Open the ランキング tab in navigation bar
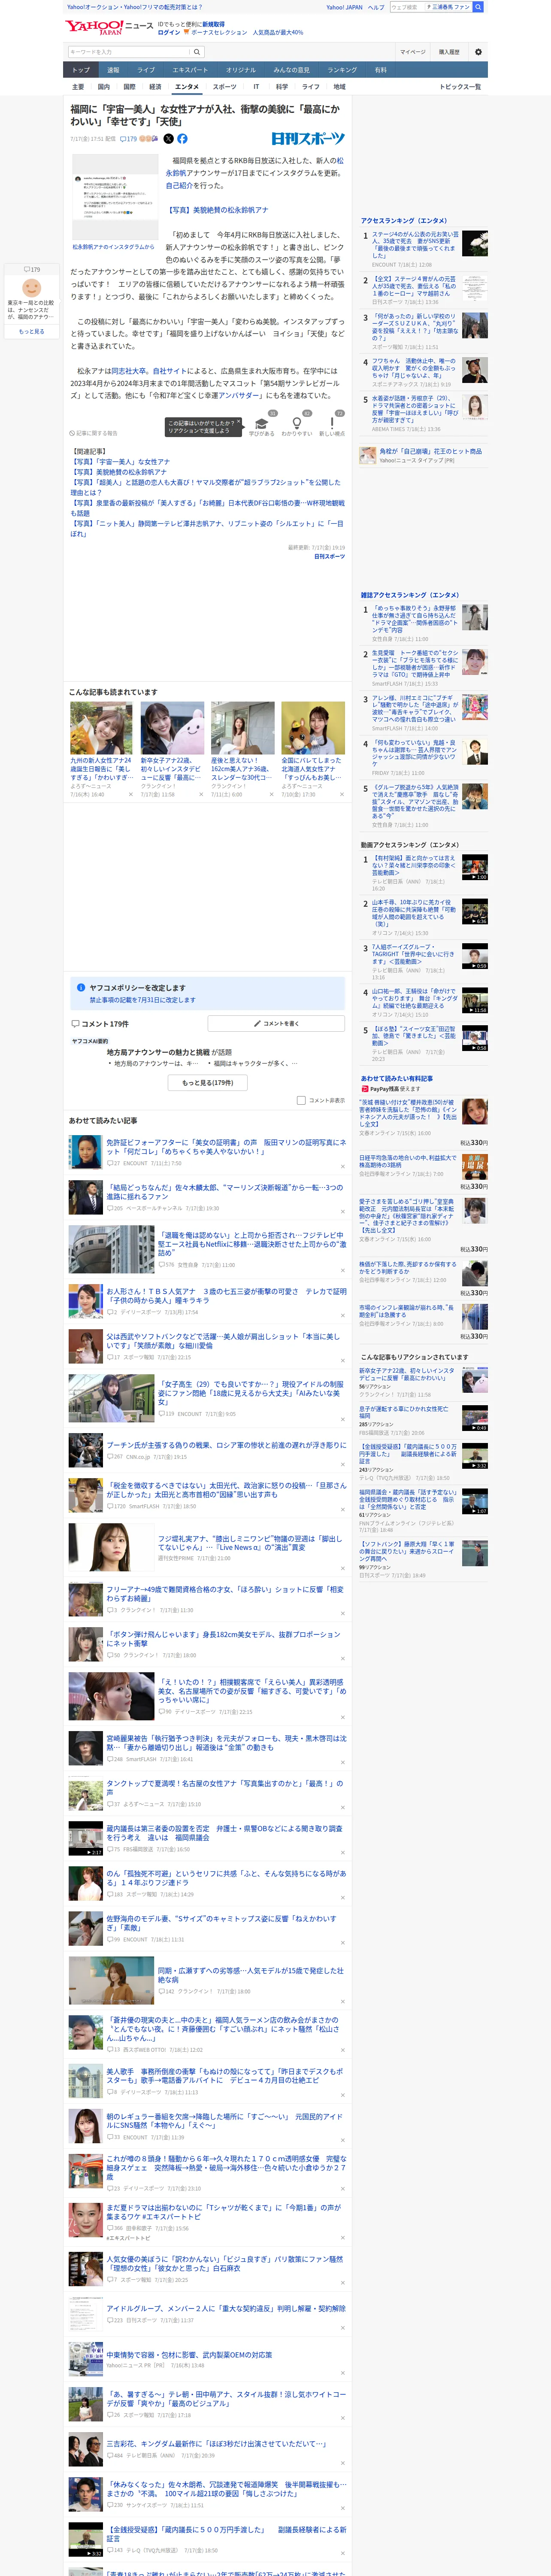The image size is (551, 2576). (x=342, y=70)
